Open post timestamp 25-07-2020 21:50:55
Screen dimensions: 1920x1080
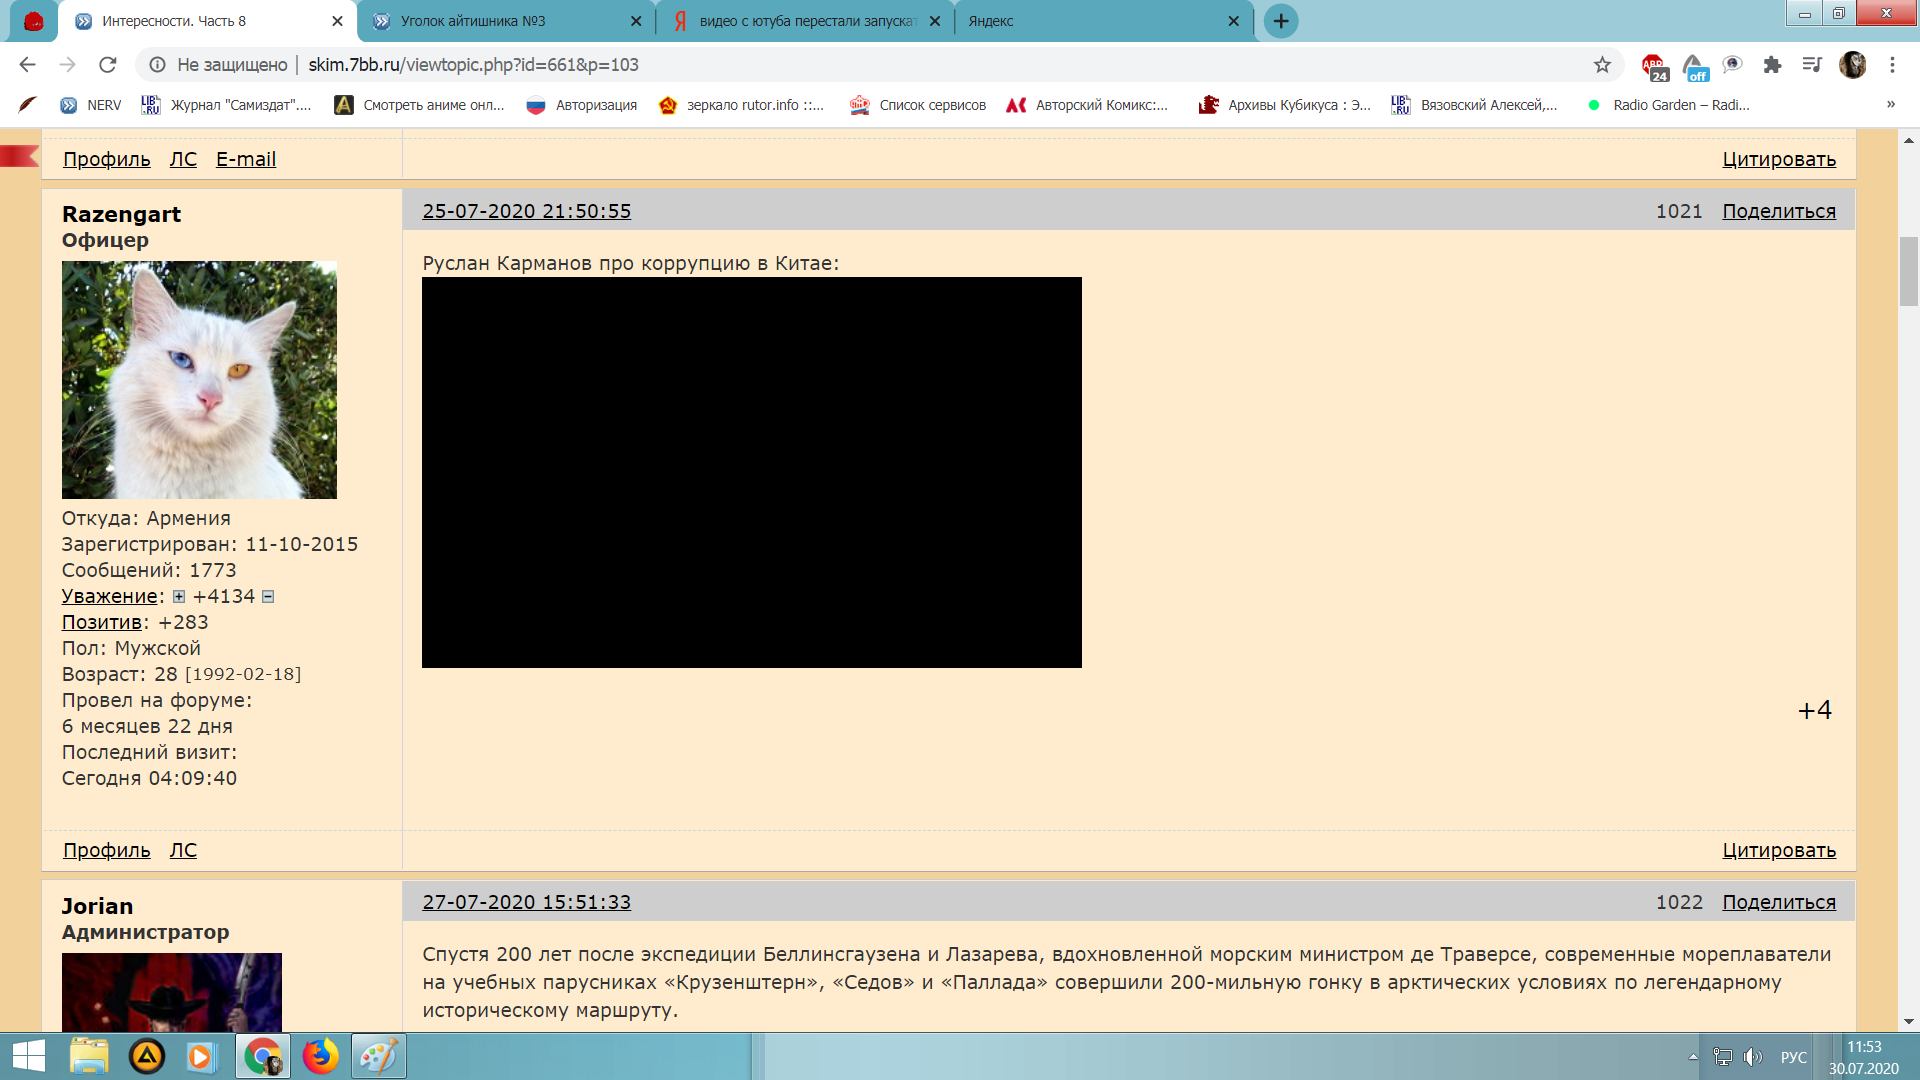point(527,211)
